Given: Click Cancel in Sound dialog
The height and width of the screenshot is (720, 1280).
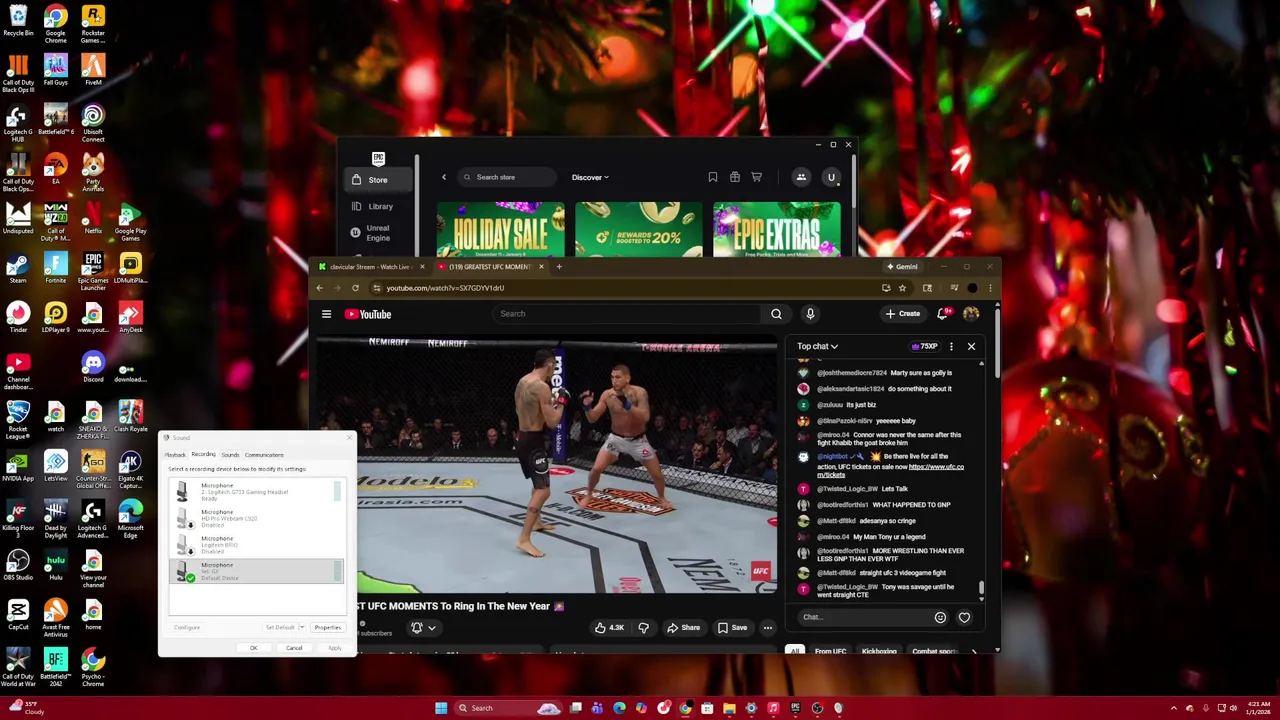Looking at the screenshot, I should click(x=294, y=648).
